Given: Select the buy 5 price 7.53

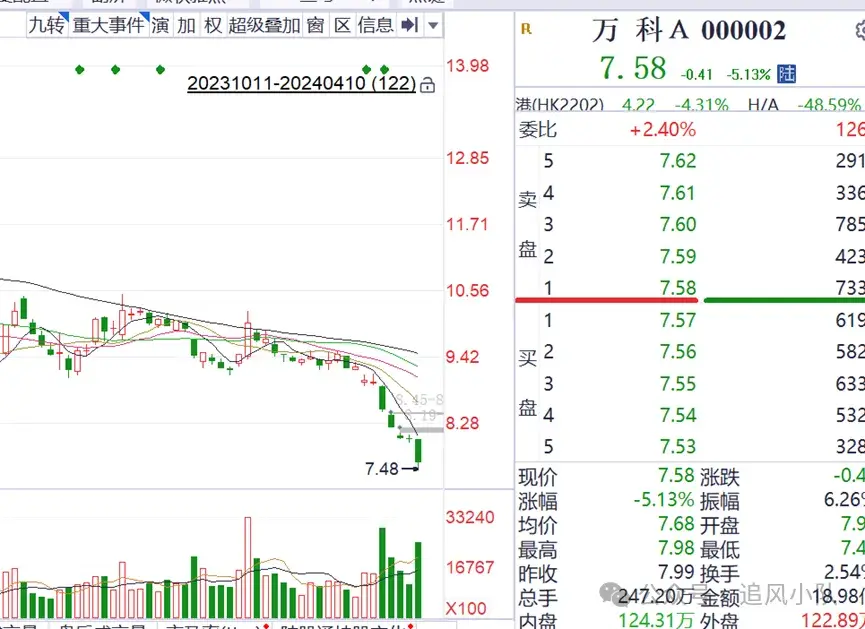Looking at the screenshot, I should coord(678,446).
